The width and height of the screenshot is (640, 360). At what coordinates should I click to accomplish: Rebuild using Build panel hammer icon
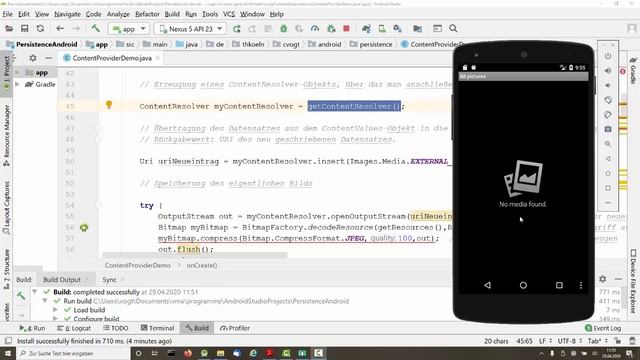(21, 296)
